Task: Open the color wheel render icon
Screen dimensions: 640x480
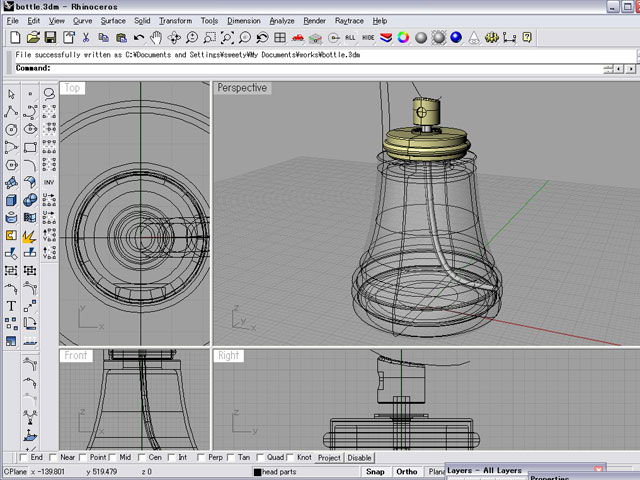Action: pyautogui.click(x=403, y=38)
